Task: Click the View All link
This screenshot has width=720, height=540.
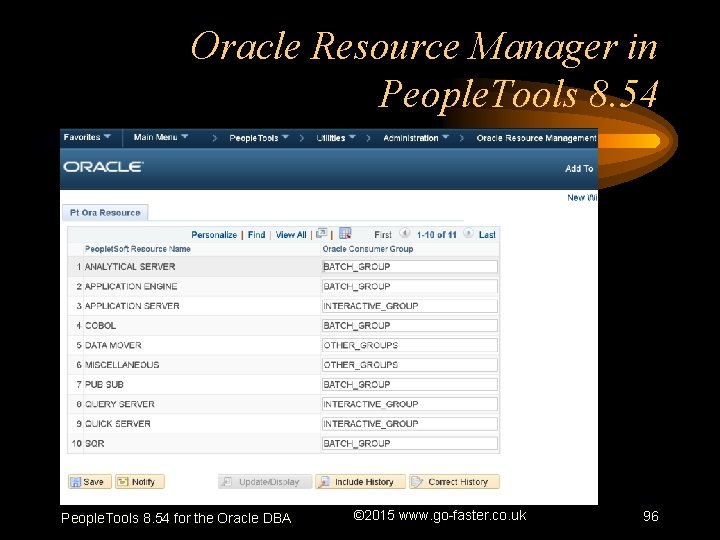Action: point(291,235)
